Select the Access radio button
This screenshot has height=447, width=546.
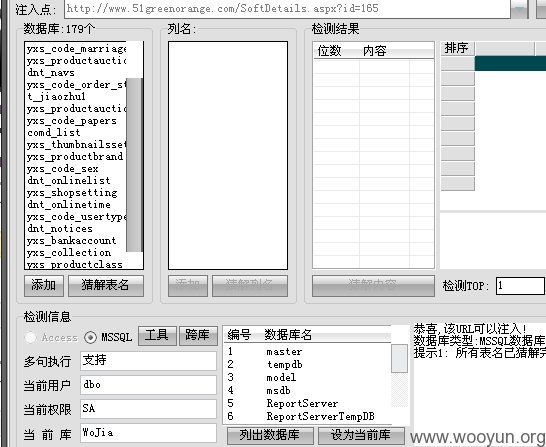point(31,337)
